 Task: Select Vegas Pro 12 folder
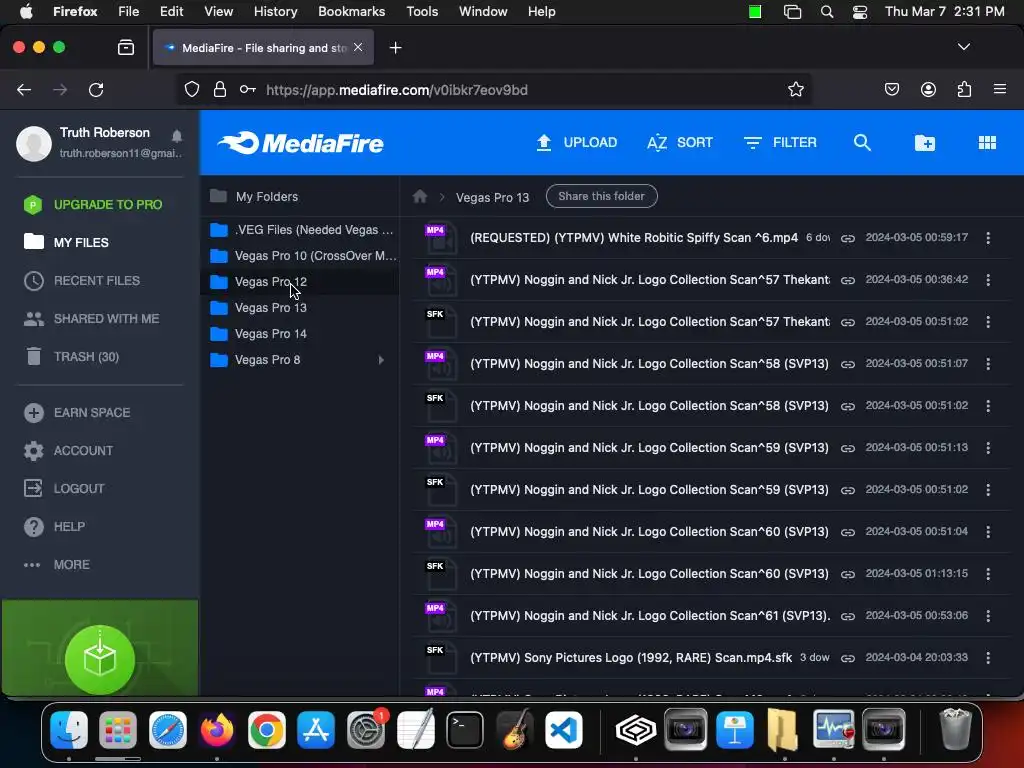(x=300, y=281)
